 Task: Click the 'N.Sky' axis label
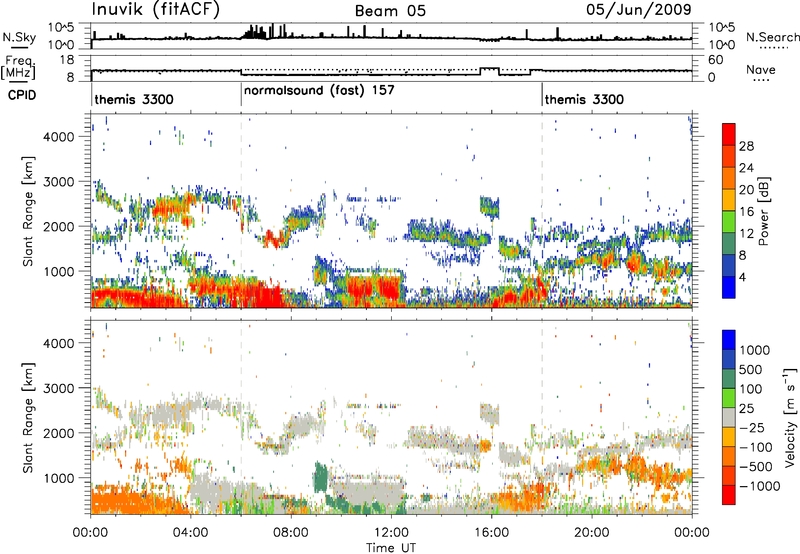[19, 37]
